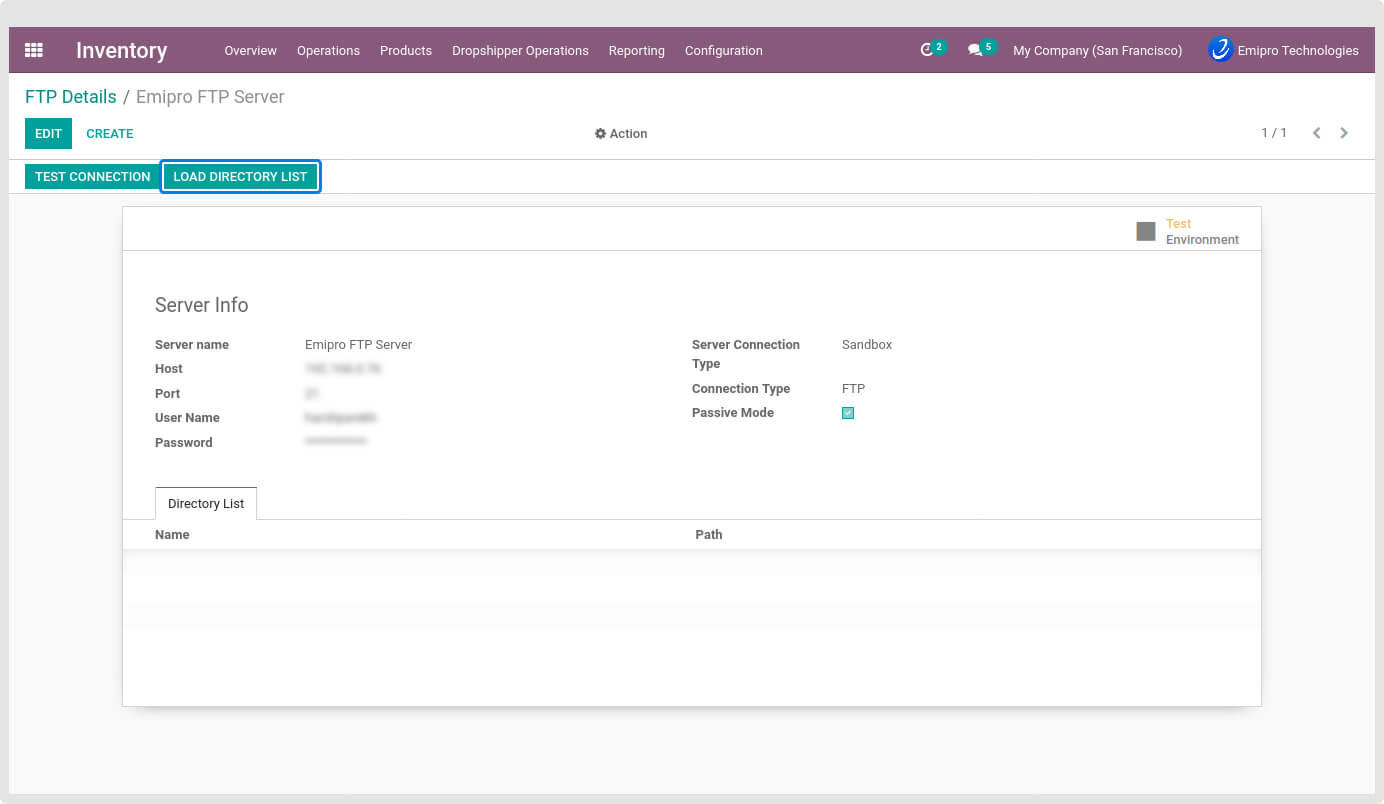
Task: Open the chat messages icon
Action: (975, 50)
